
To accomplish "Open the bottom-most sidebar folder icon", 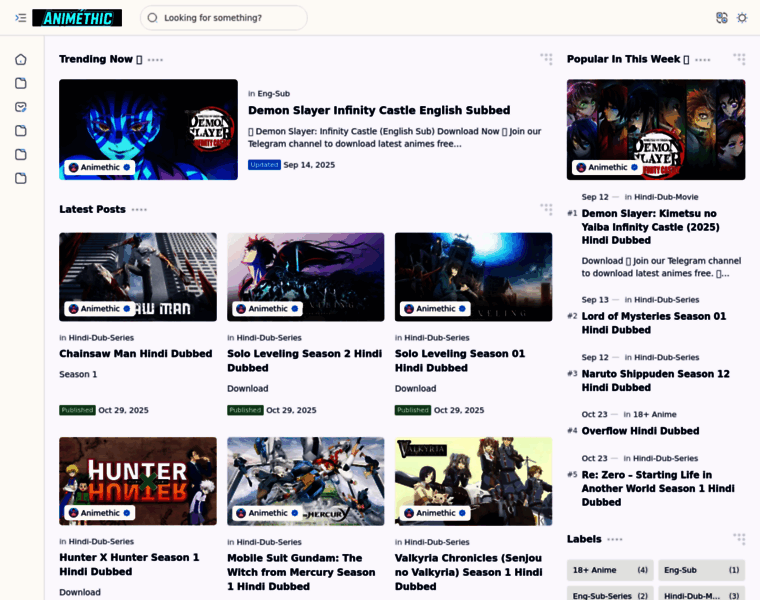I will [x=20, y=178].
